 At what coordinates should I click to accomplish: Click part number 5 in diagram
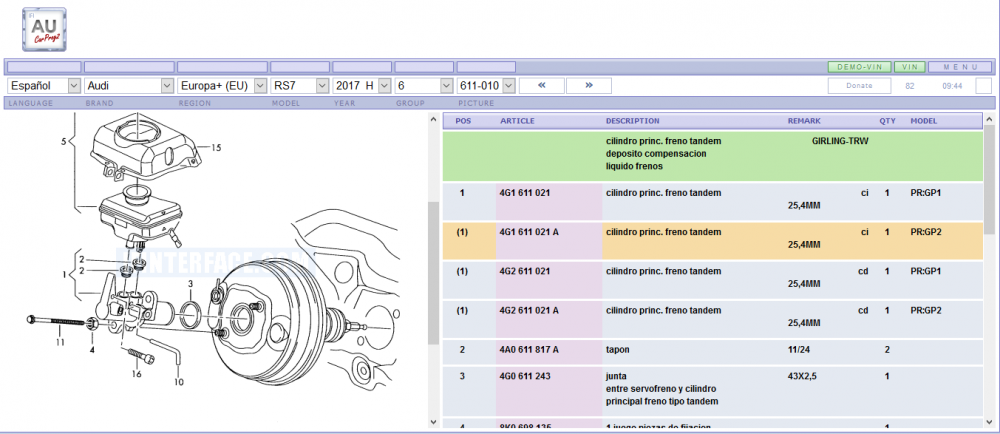[63, 141]
